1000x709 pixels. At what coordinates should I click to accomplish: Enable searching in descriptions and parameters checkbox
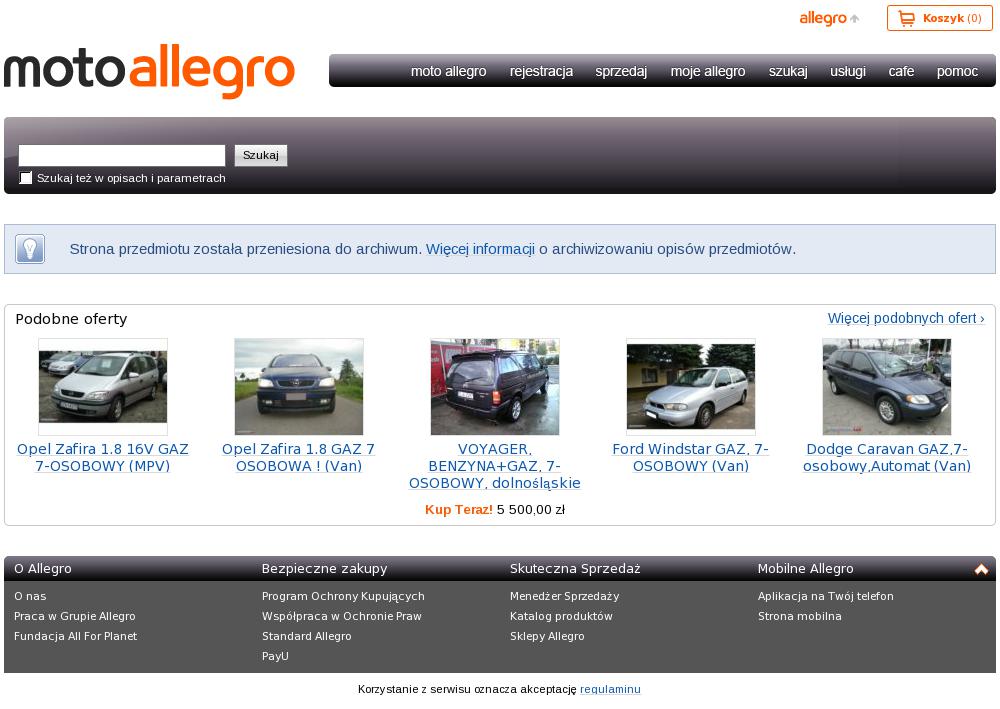click(26, 178)
